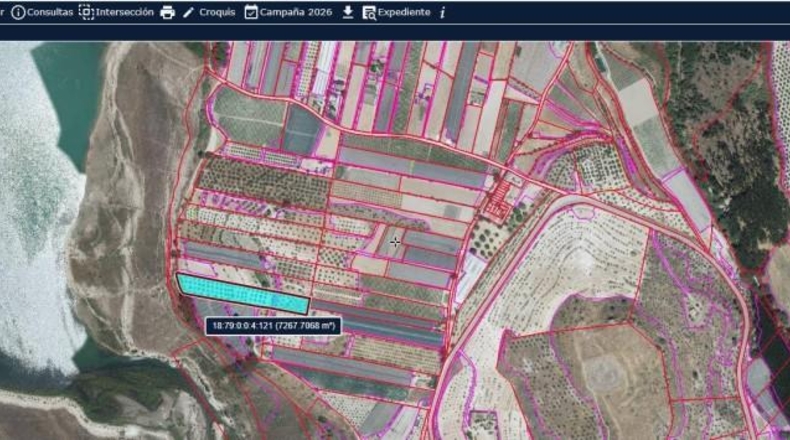Click the circular grey clearing on the hill
790x440 pixels.
tap(605, 374)
